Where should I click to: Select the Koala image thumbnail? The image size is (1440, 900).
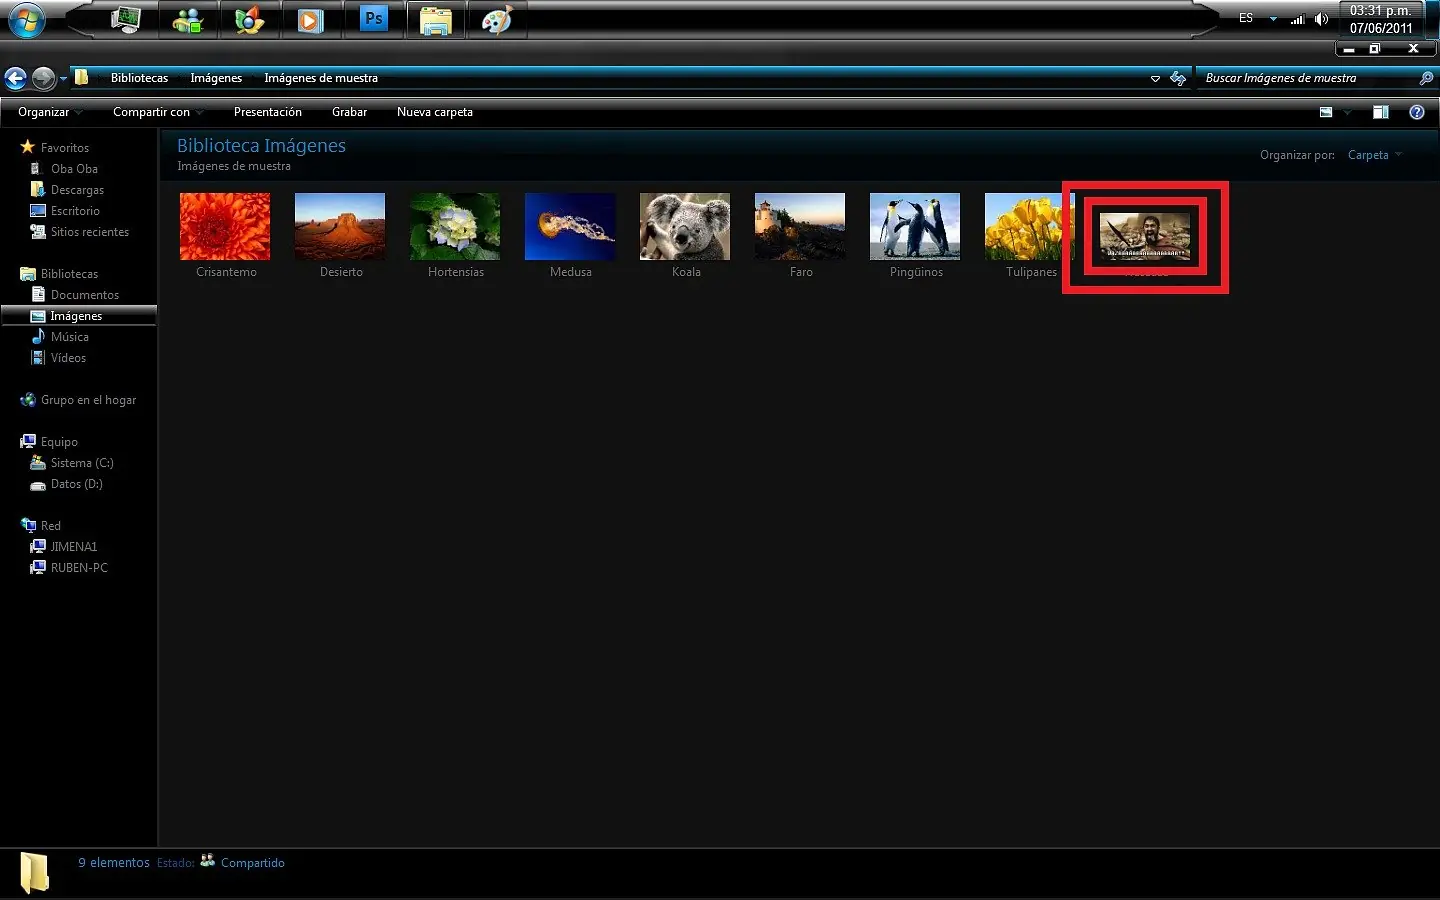pos(685,227)
